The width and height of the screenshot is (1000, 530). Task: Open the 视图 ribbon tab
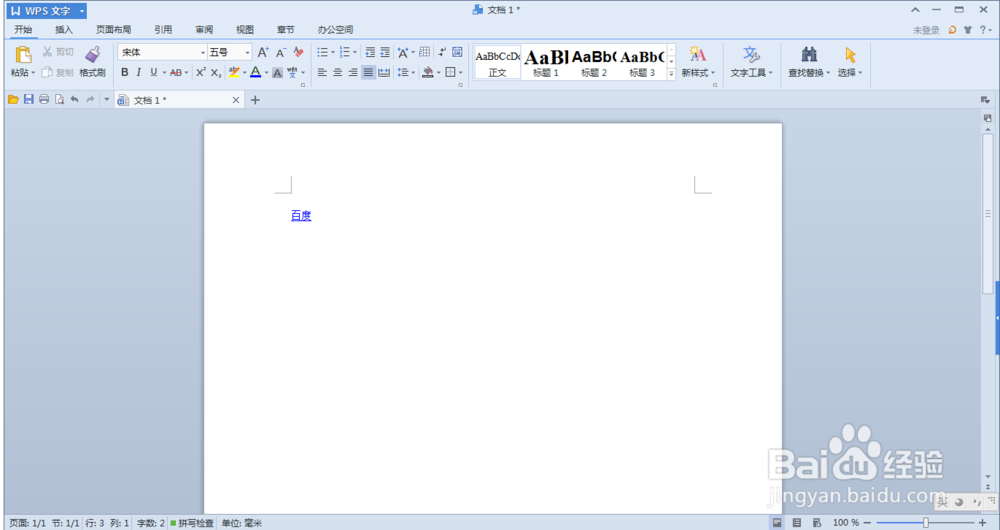coord(245,29)
